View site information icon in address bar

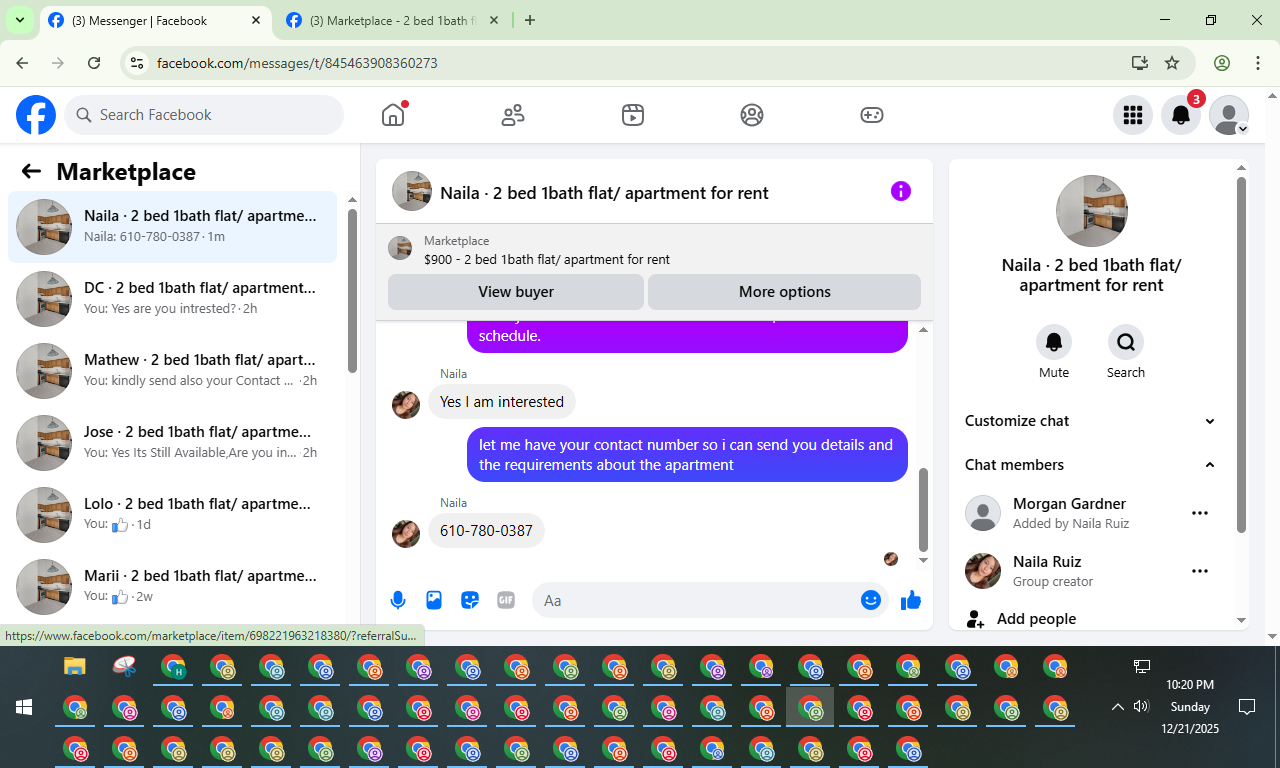click(x=138, y=63)
